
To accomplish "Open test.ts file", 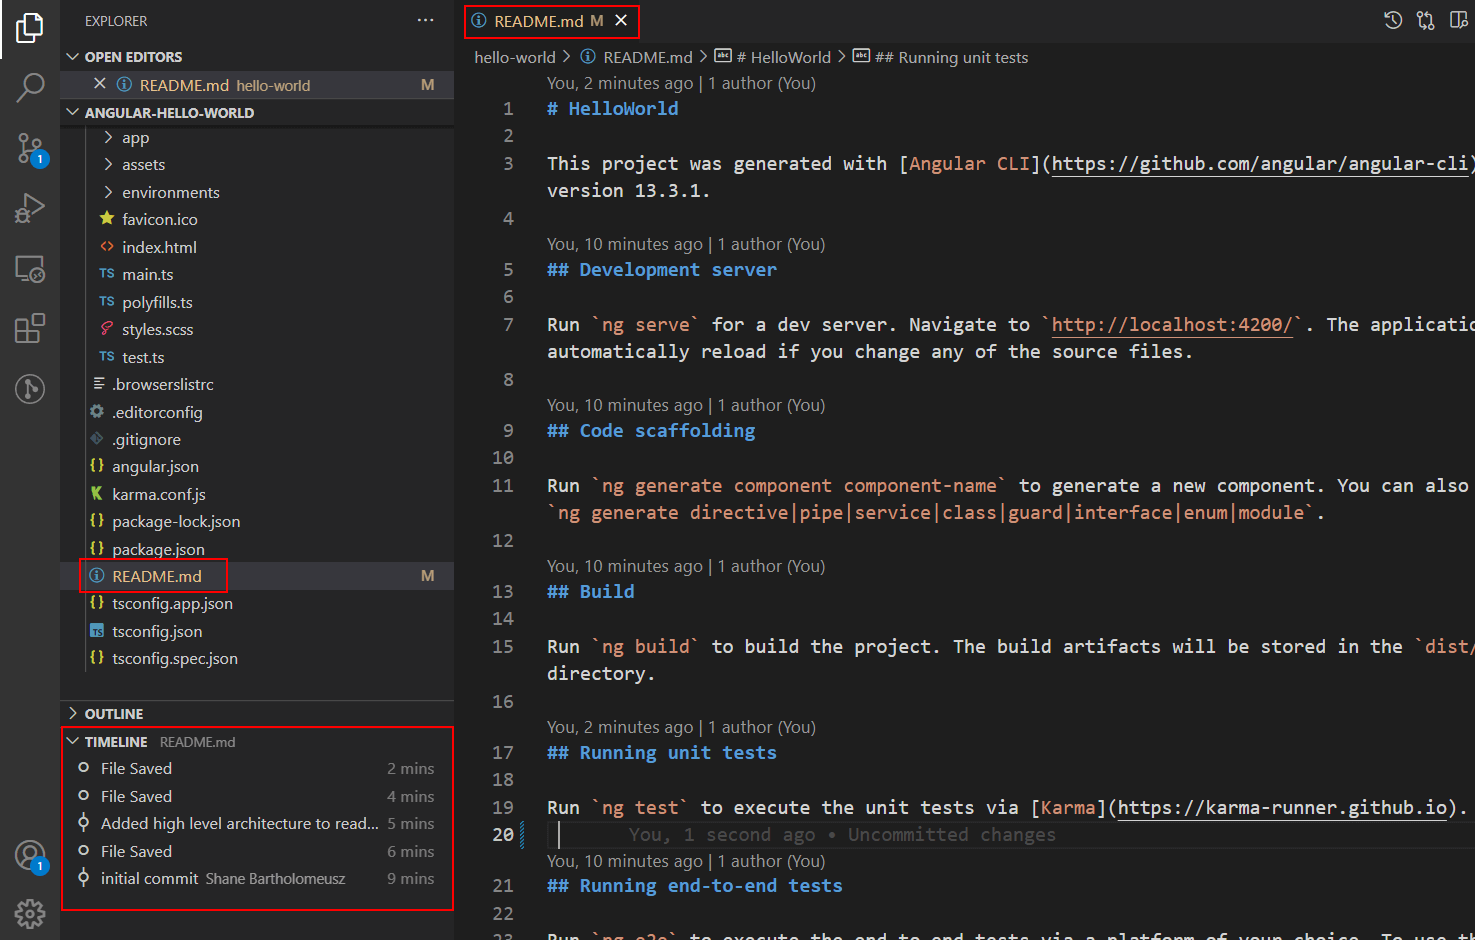I will tap(143, 357).
